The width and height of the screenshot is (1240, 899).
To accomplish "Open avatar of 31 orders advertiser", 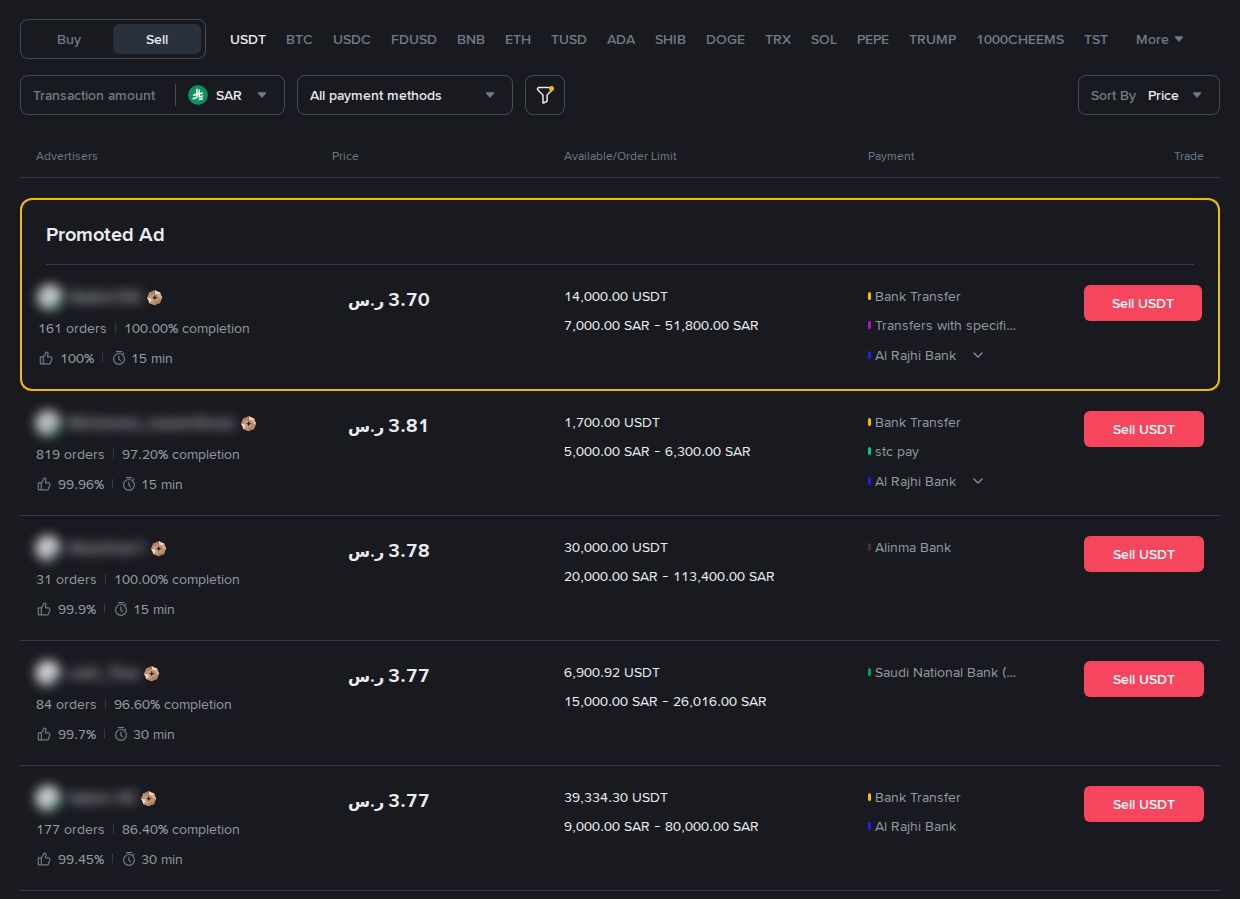I will [47, 548].
